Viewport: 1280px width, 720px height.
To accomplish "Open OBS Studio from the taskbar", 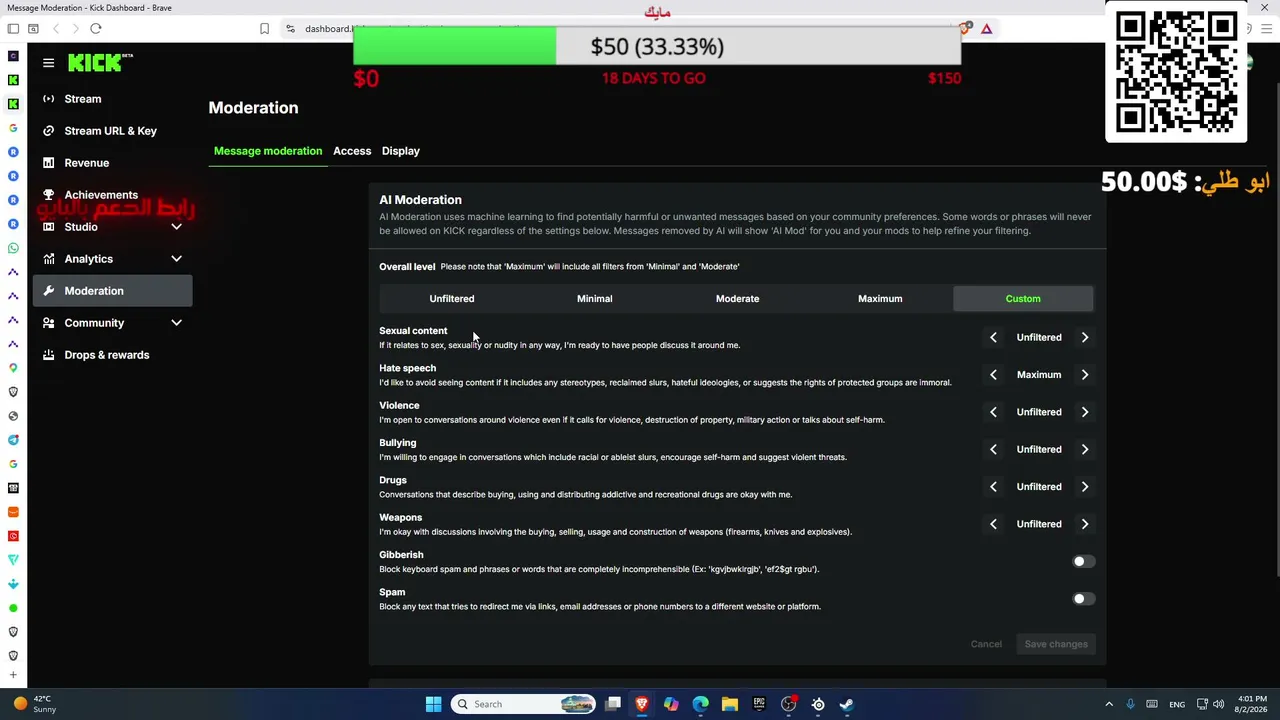I will click(789, 704).
